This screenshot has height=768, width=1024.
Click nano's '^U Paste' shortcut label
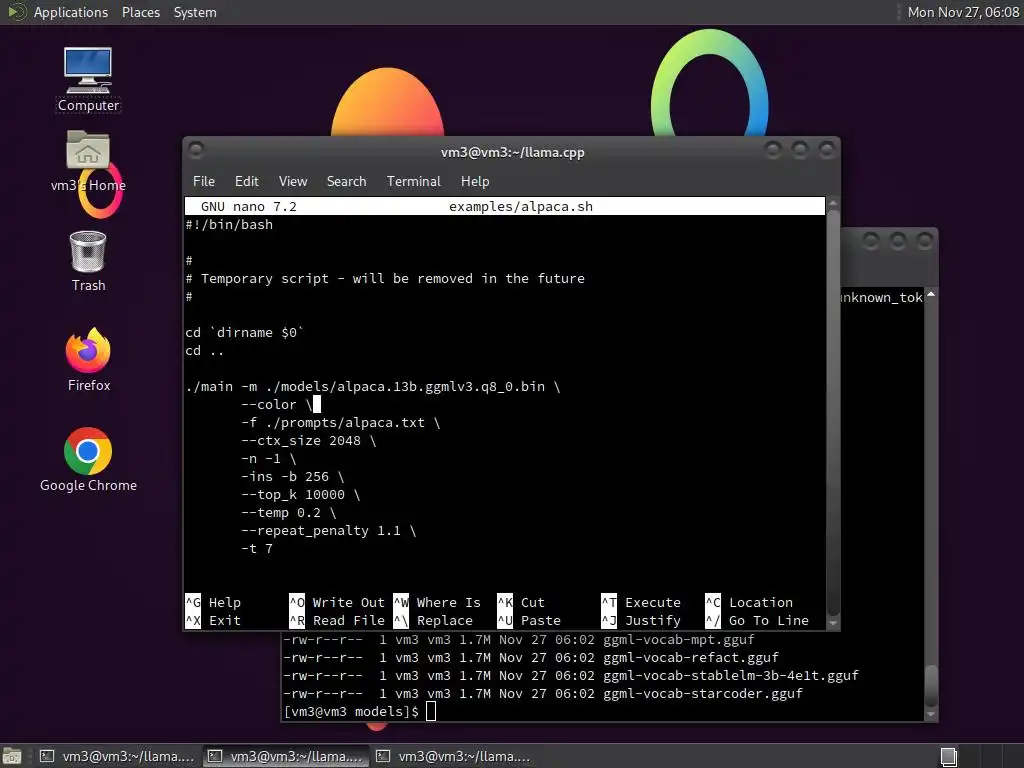[529, 620]
